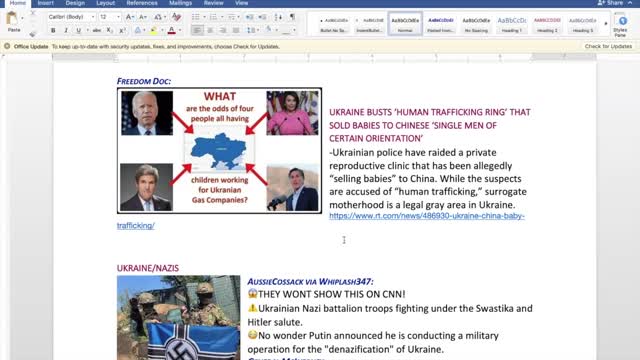This screenshot has width=640, height=360.
Task: Decrease font size with the small A icon
Action: click(x=143, y=17)
